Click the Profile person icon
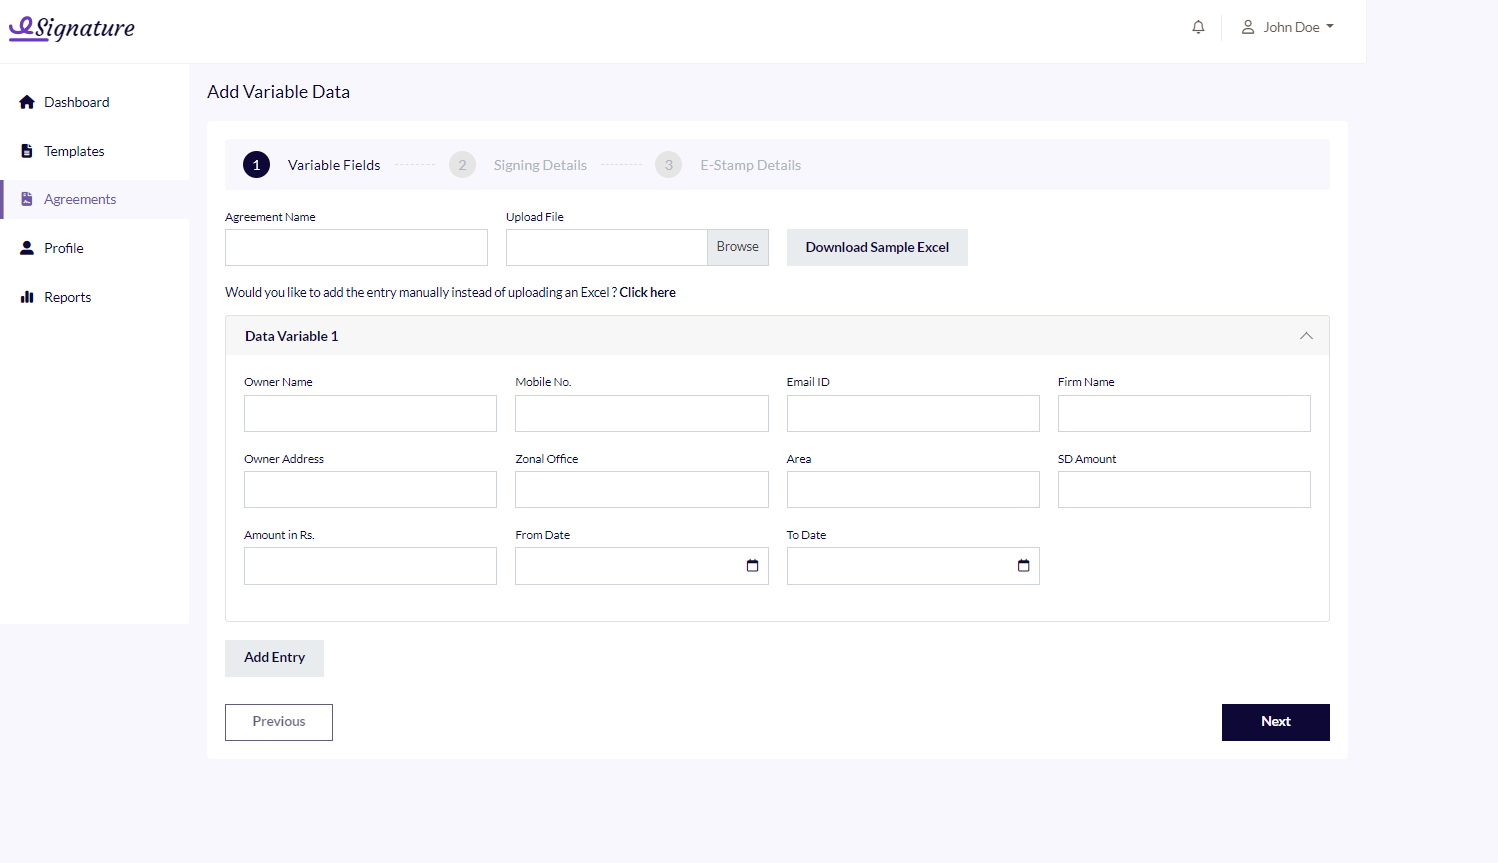Viewport: 1498px width, 863px height. point(27,248)
